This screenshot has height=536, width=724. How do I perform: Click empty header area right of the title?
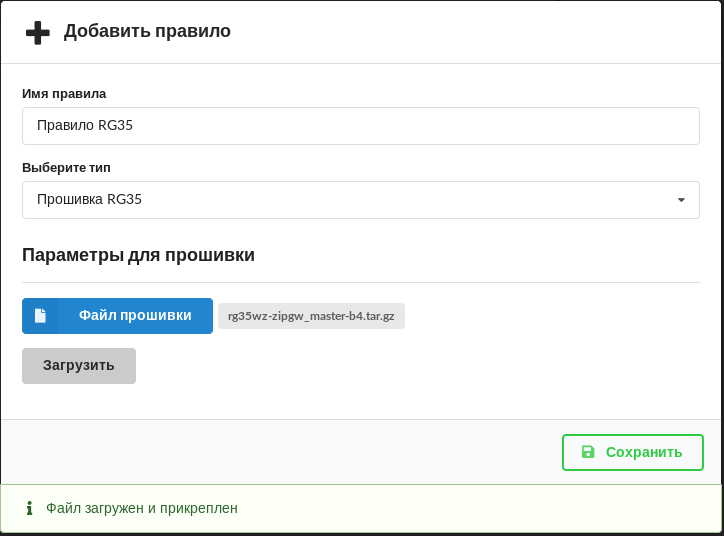point(480,32)
